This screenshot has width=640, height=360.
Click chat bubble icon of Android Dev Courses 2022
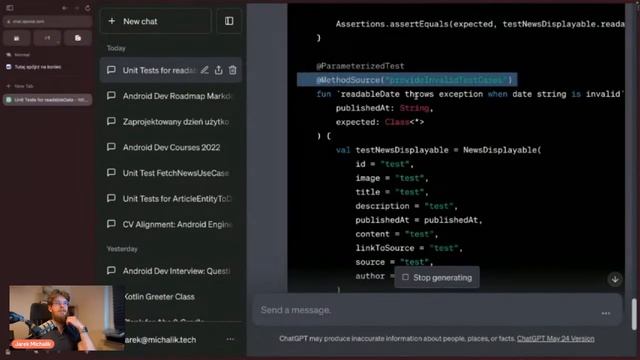[111, 147]
